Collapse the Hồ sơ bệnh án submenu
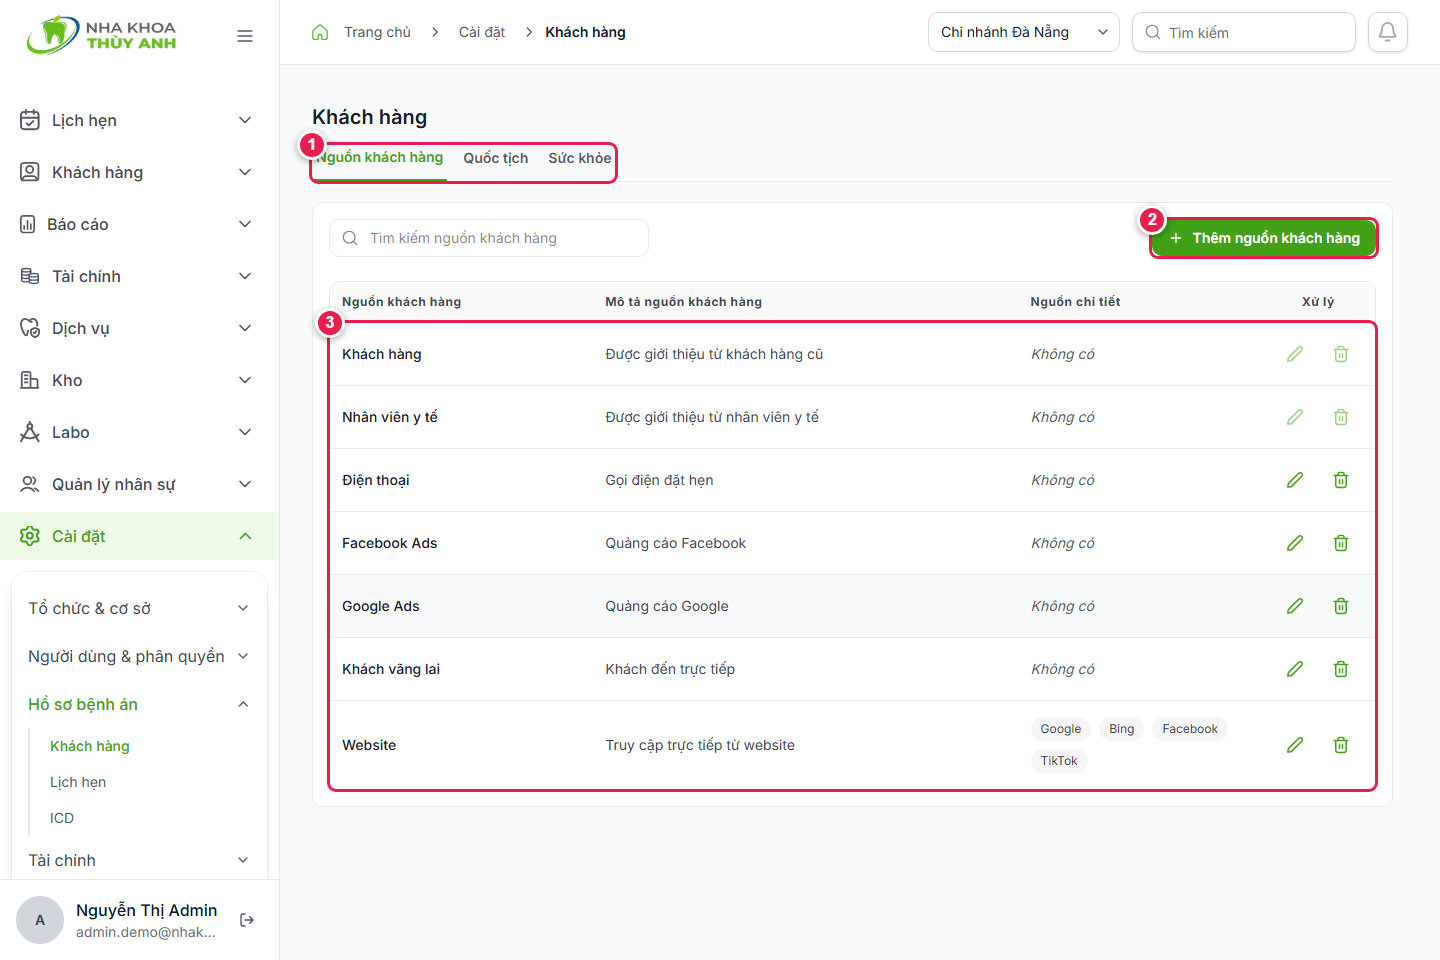Screen dimensions: 1440x960 click(138, 704)
